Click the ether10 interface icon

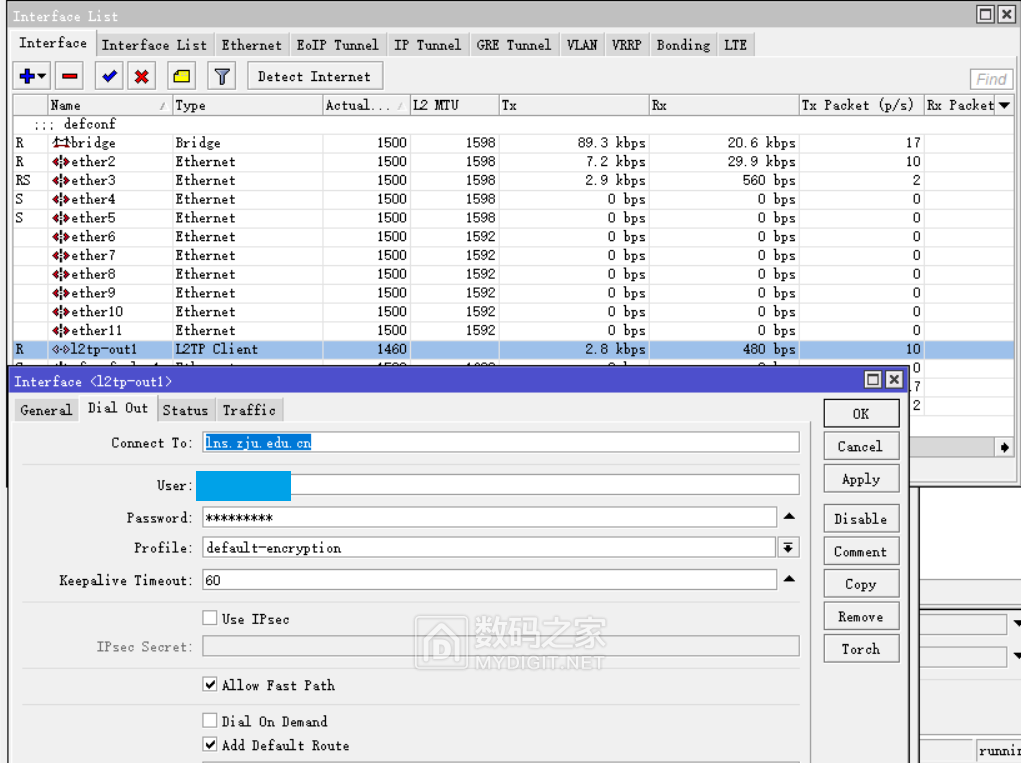pyautogui.click(x=61, y=312)
